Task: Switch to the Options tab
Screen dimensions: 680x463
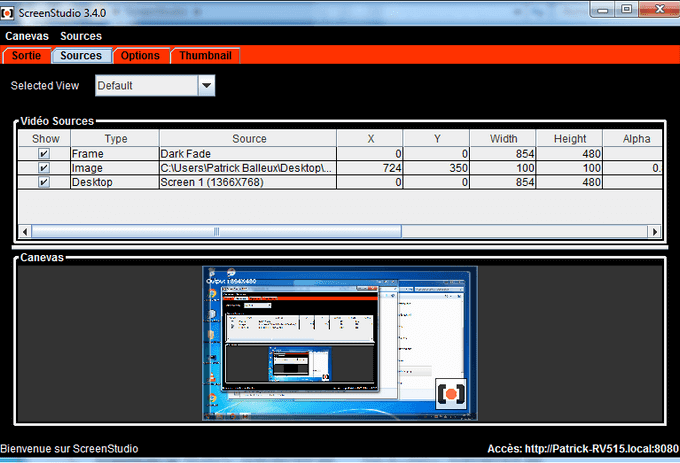Action: pos(141,56)
